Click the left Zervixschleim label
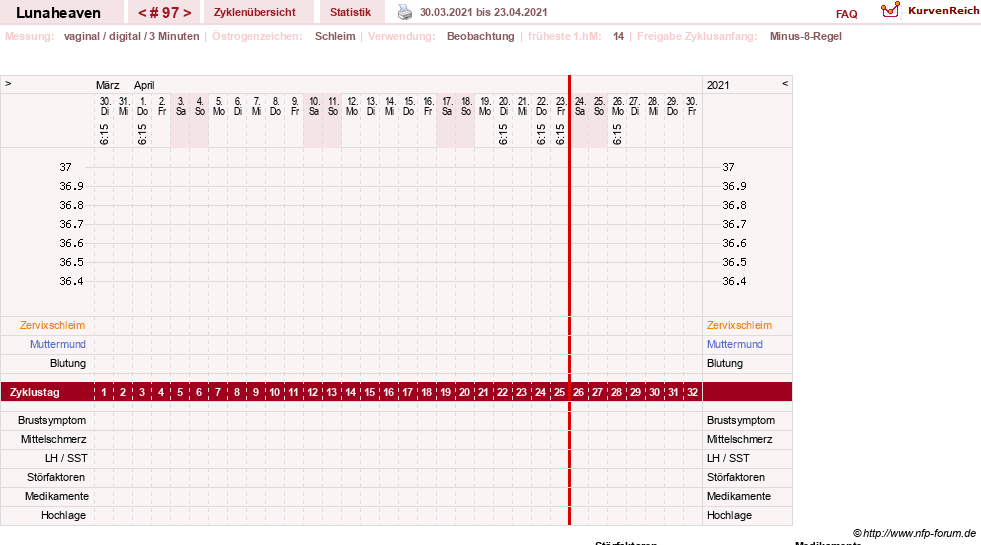Screen dimensions: 981x545 point(53,325)
